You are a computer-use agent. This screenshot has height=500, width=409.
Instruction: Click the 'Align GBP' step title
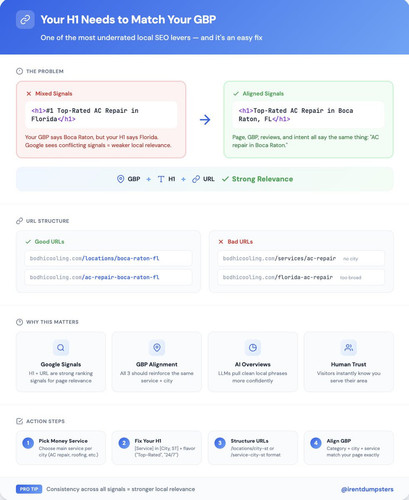click(x=339, y=441)
